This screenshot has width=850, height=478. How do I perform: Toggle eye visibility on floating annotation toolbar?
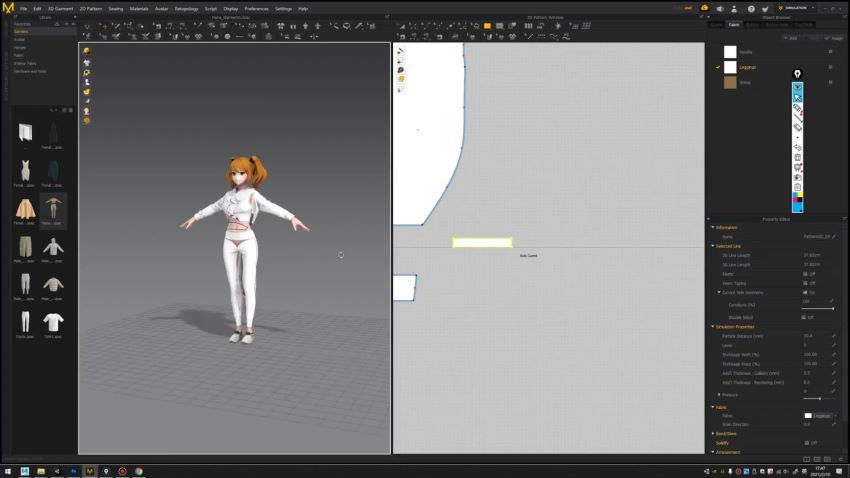click(797, 87)
